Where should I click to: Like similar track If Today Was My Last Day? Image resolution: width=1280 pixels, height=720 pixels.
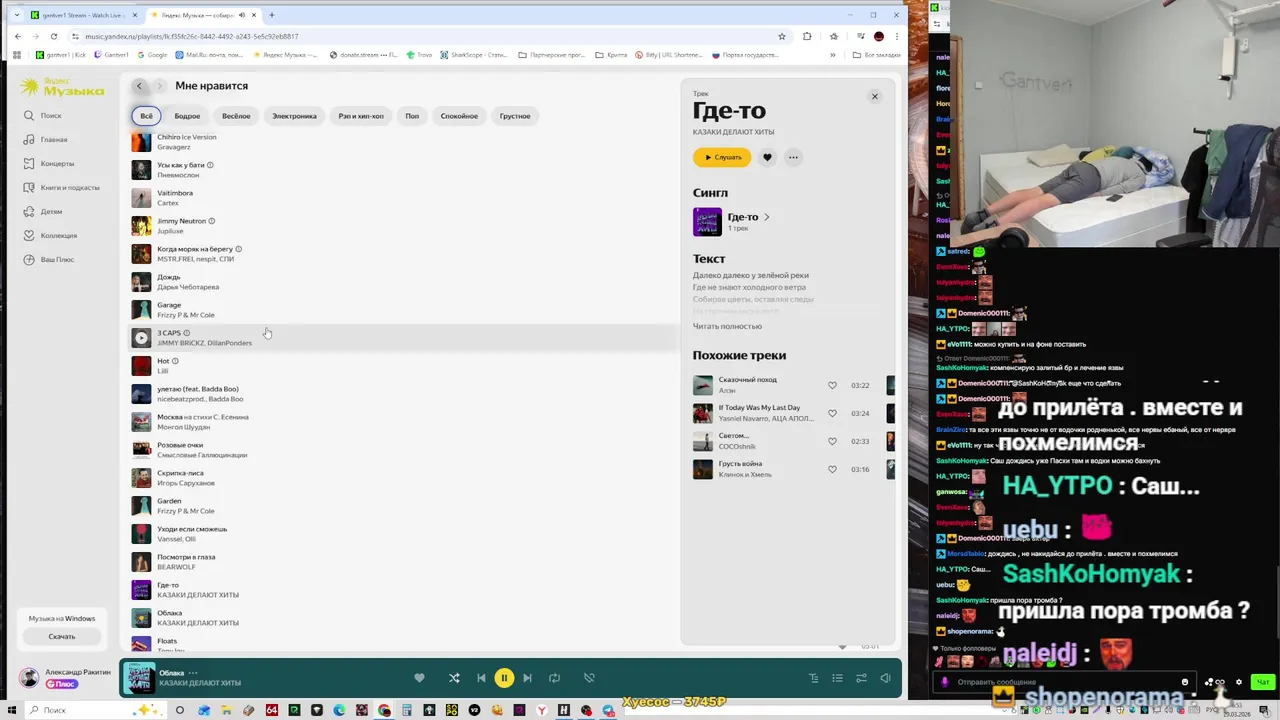coord(832,413)
